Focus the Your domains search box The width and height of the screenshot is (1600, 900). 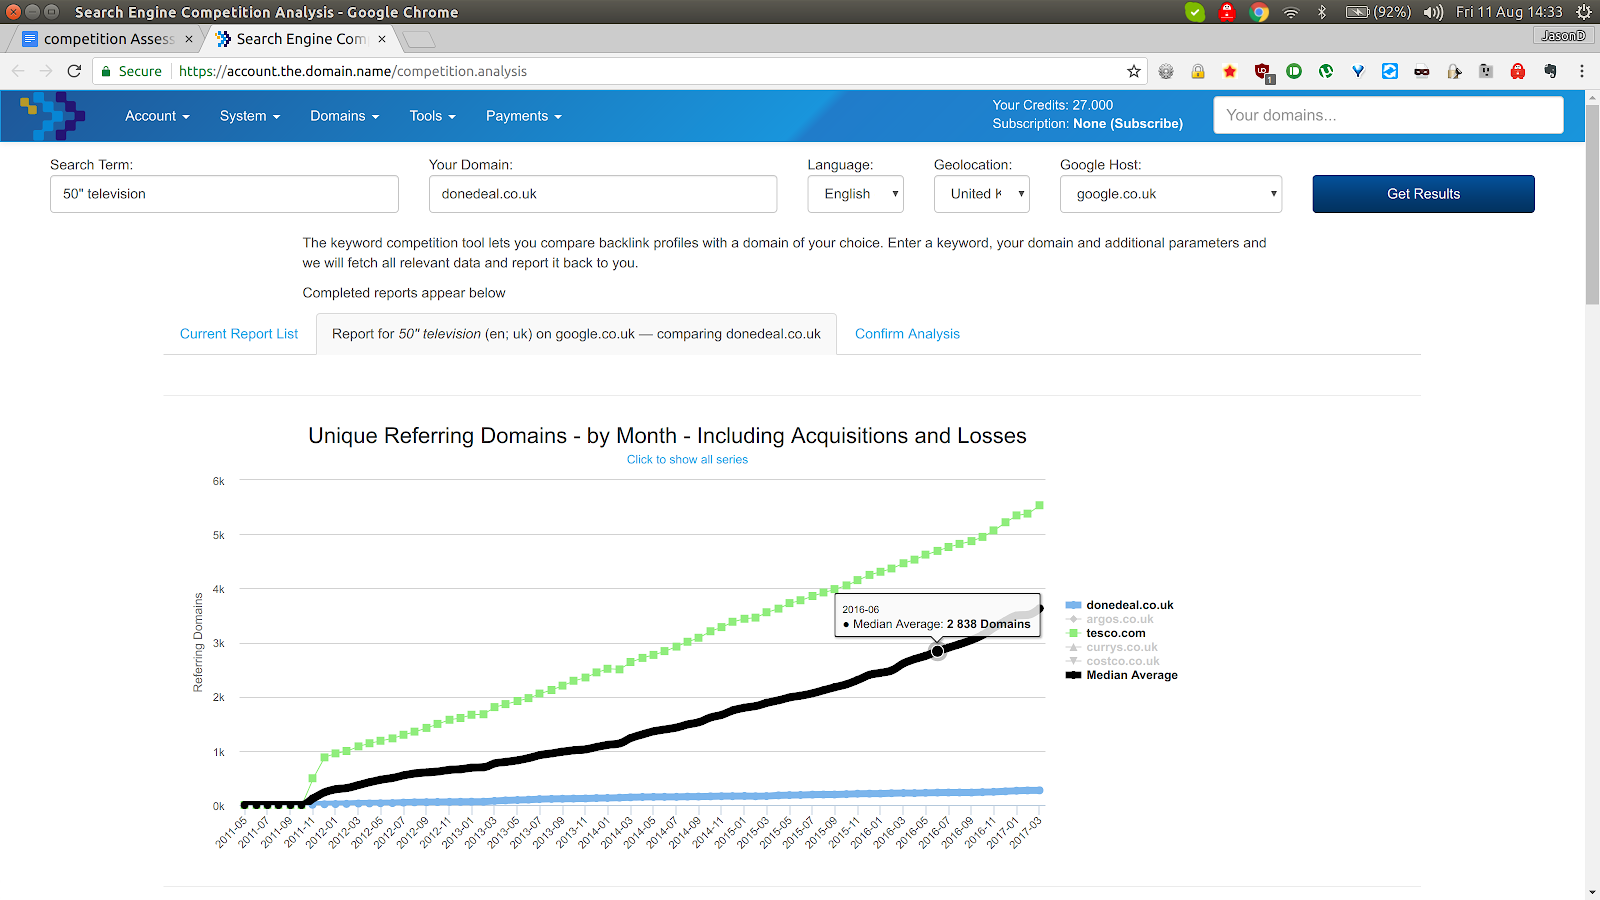[x=1388, y=115]
